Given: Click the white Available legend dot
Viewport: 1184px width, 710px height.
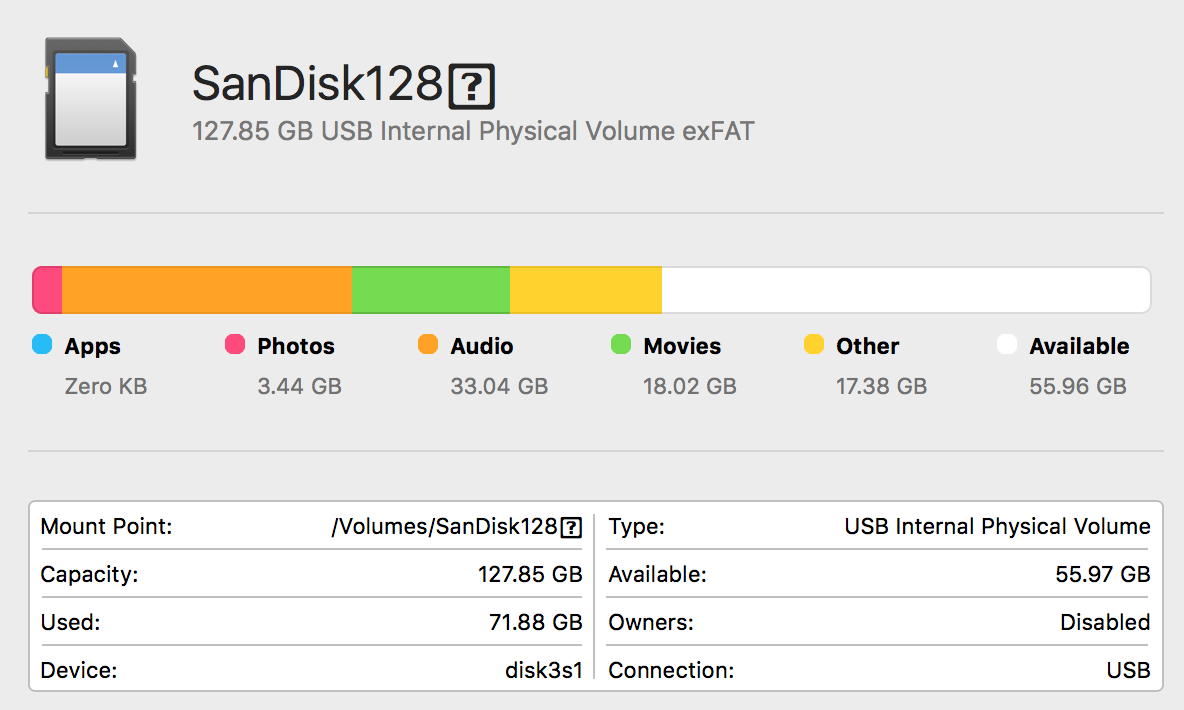Looking at the screenshot, I should click(1007, 344).
